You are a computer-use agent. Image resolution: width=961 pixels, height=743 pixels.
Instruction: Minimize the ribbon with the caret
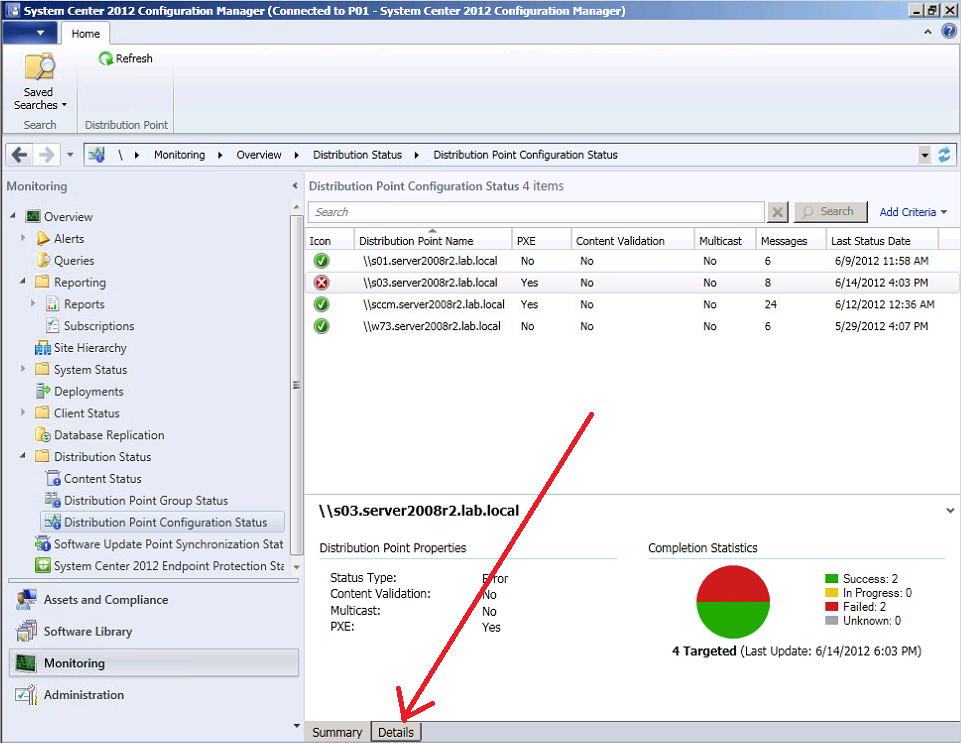coord(928,32)
